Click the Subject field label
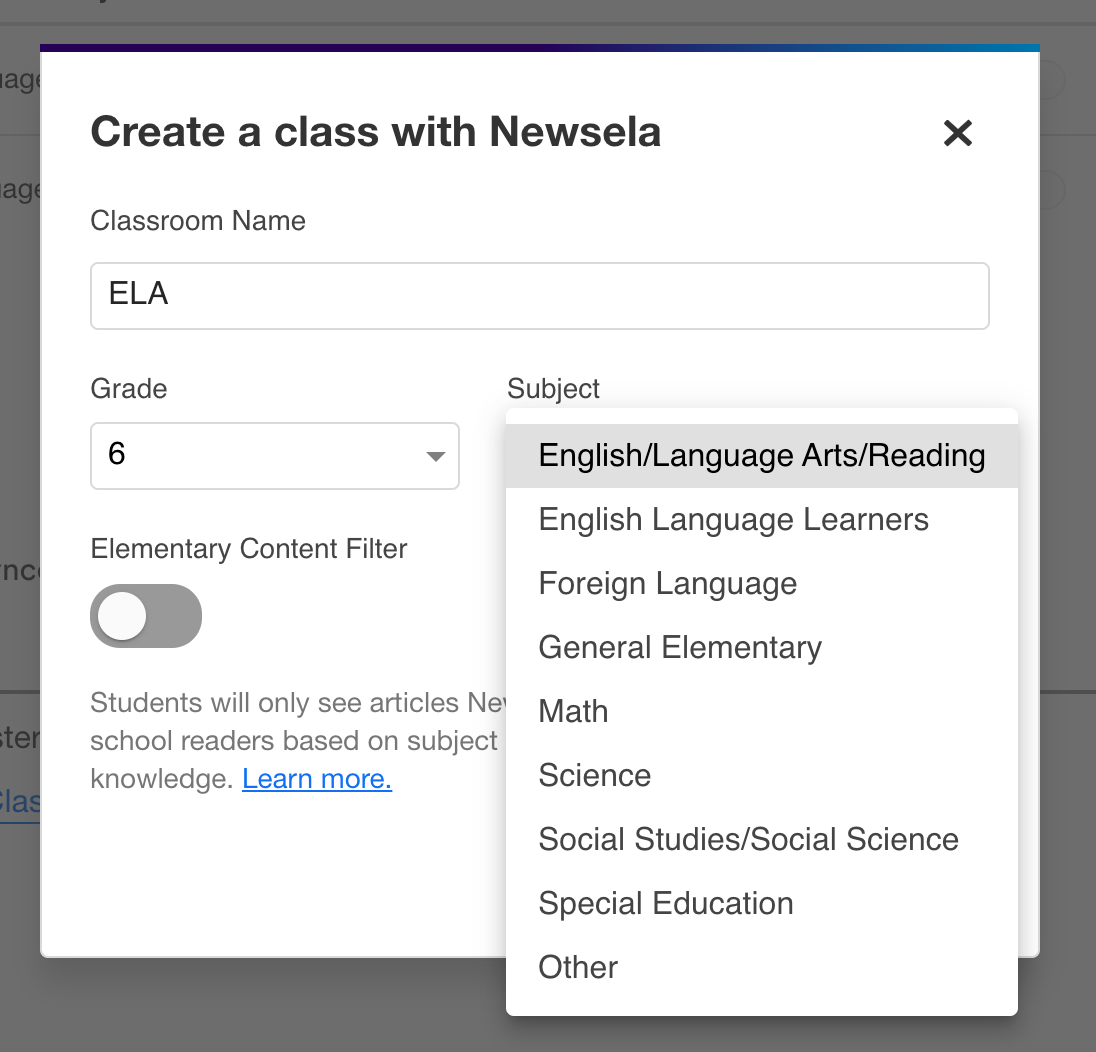The image size is (1096, 1052). [554, 388]
